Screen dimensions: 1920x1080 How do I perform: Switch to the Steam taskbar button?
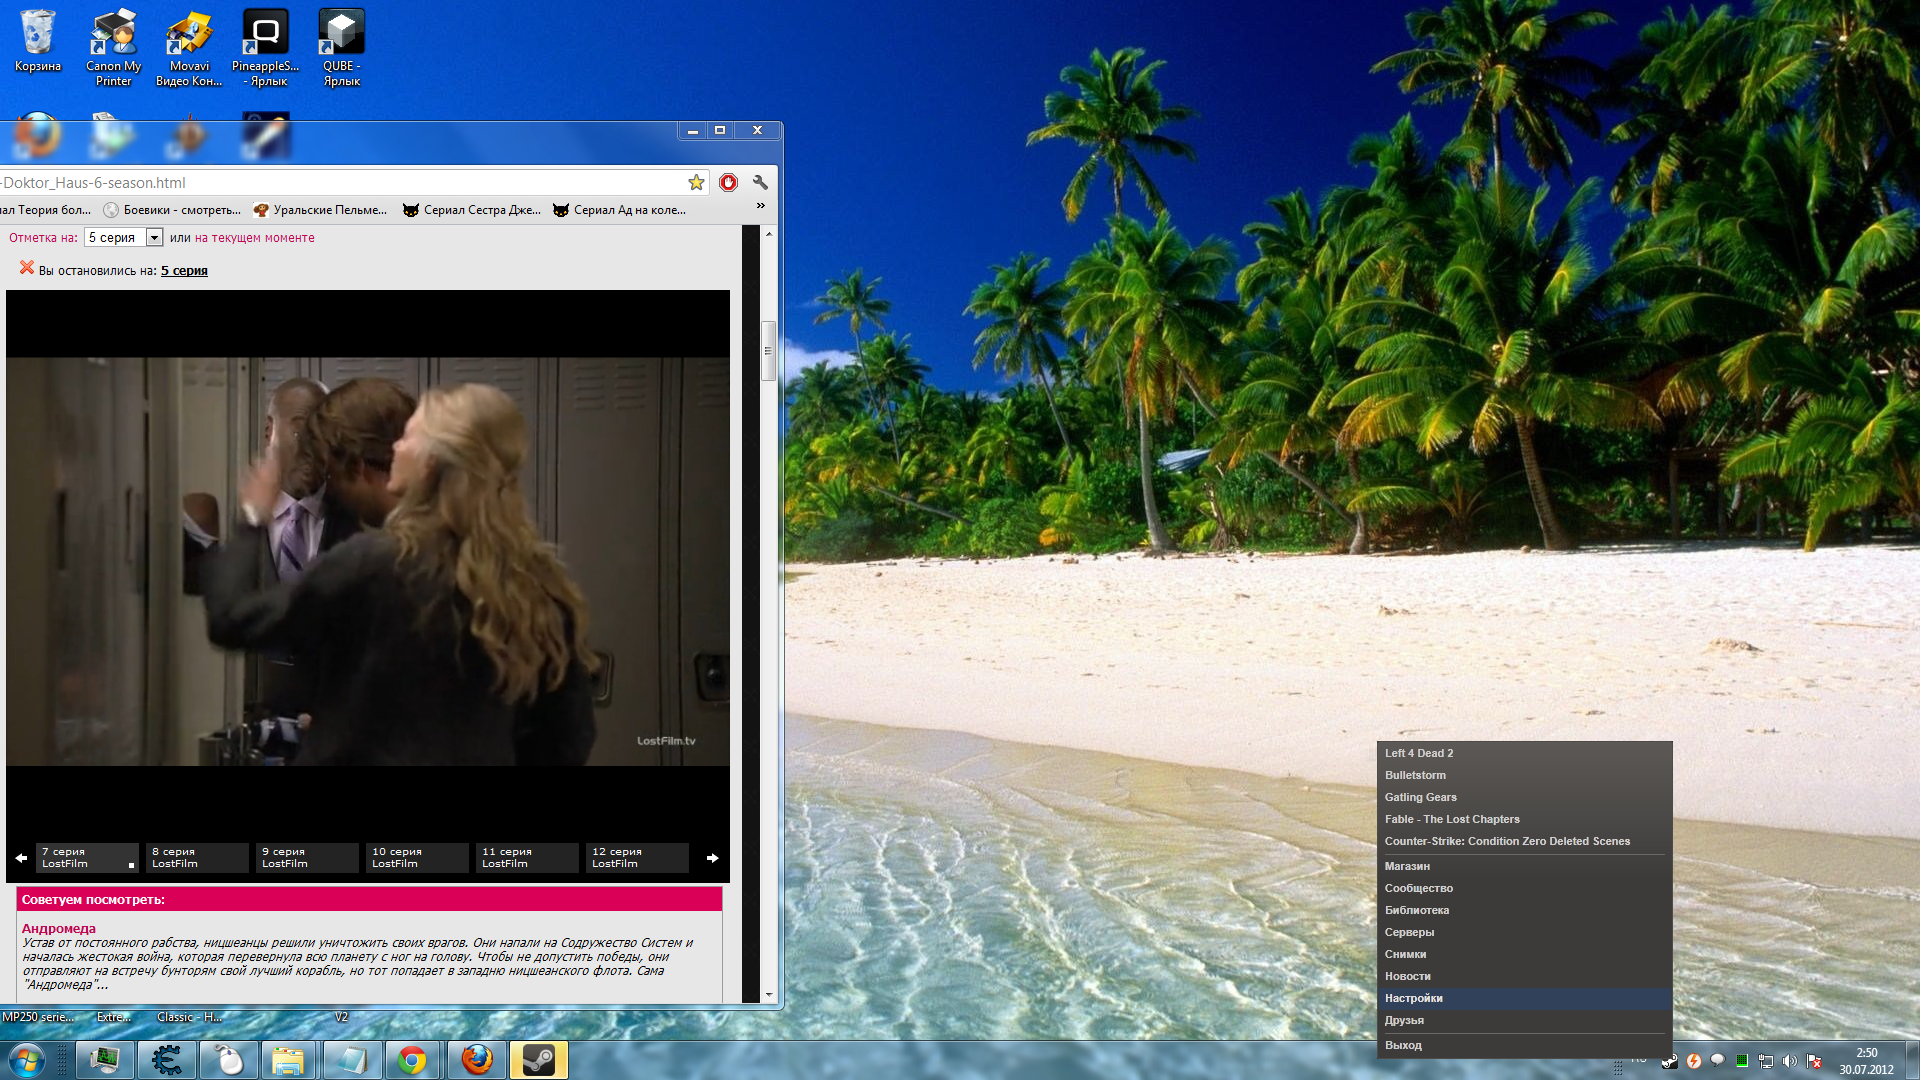click(x=539, y=1060)
